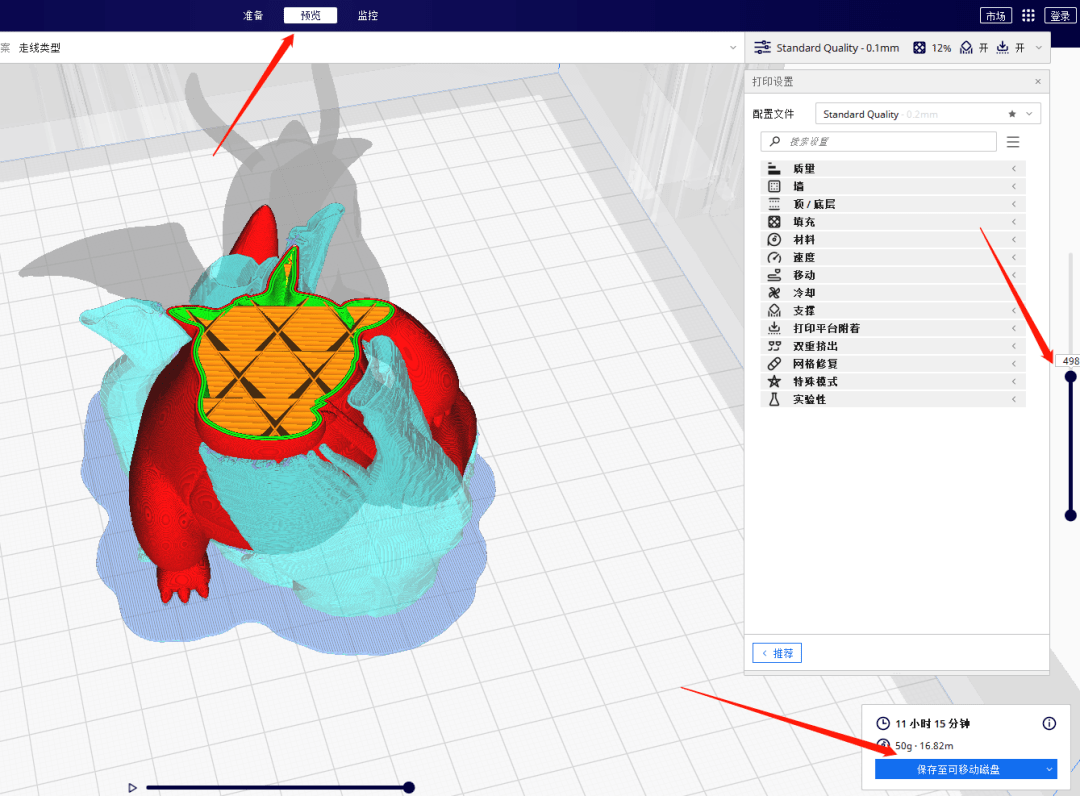Click the 推荐 recommended button
1080x796 pixels.
coord(777,653)
